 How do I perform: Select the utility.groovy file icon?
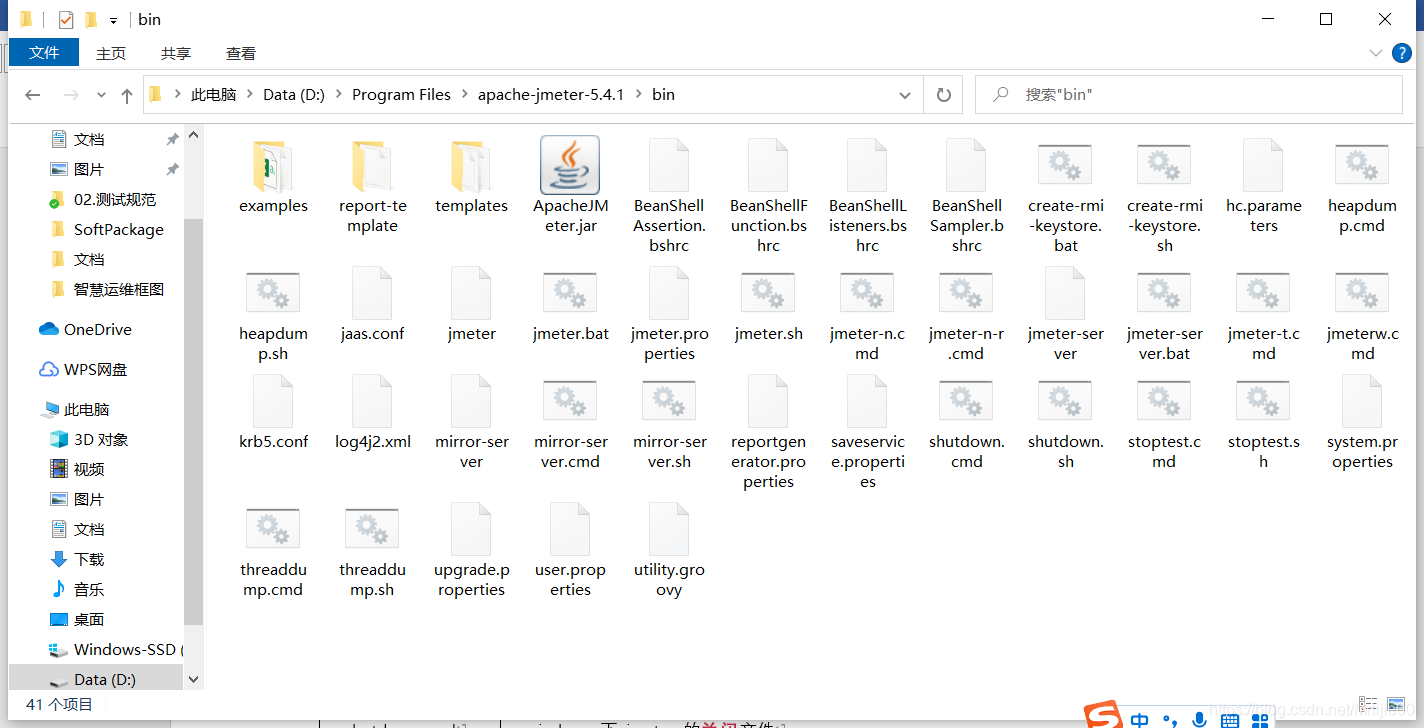[669, 529]
